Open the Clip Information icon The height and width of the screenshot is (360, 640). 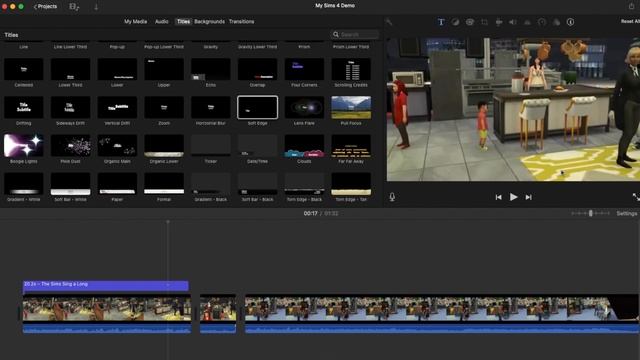(570, 22)
